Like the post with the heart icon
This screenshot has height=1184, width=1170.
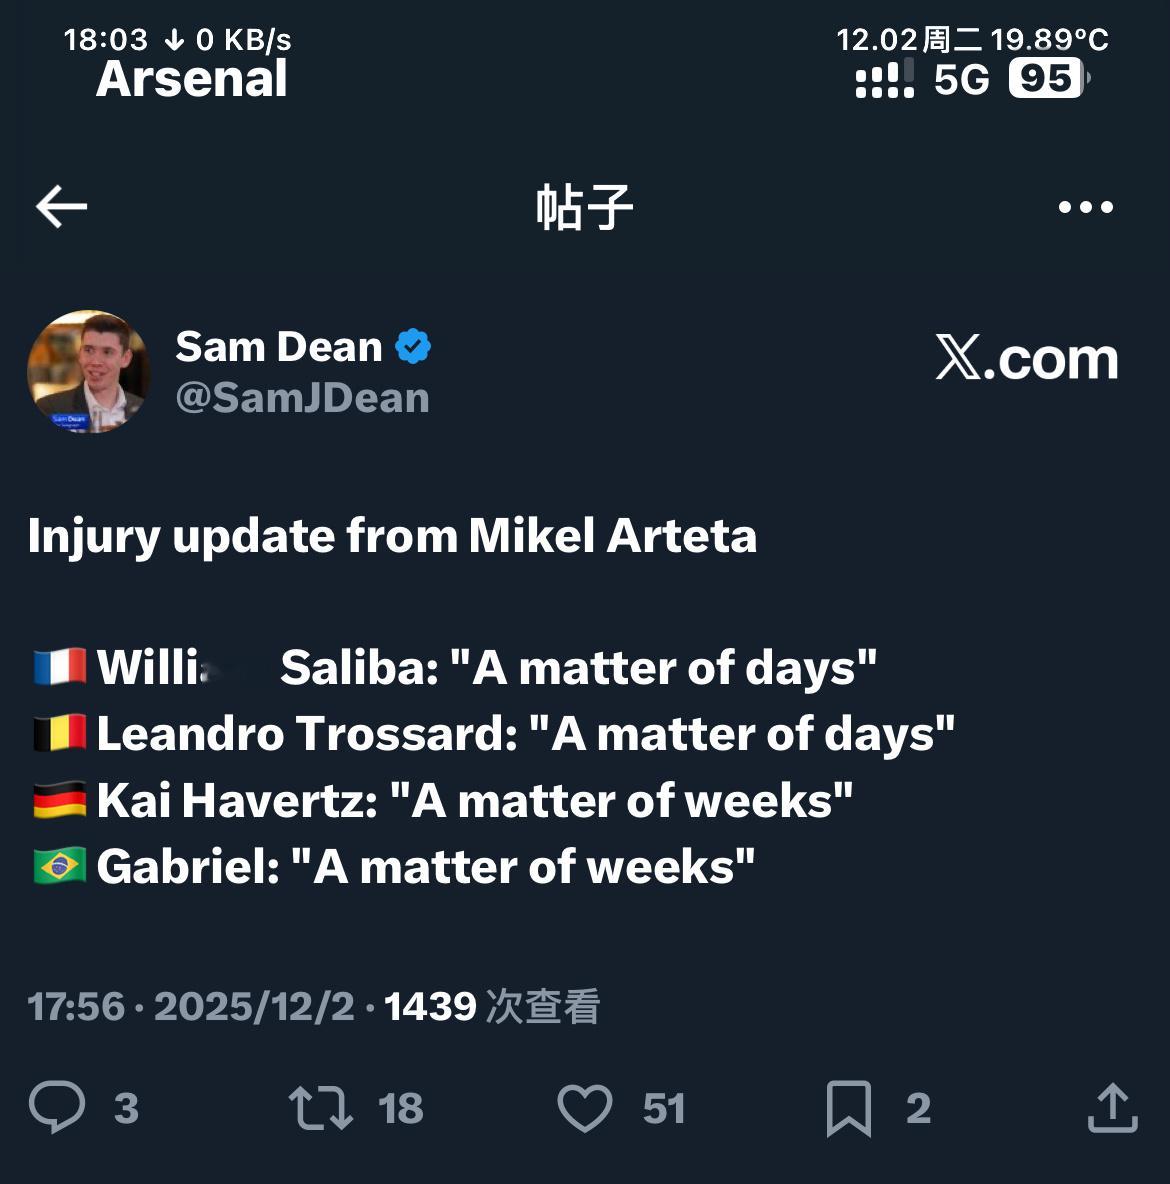[x=584, y=1108]
